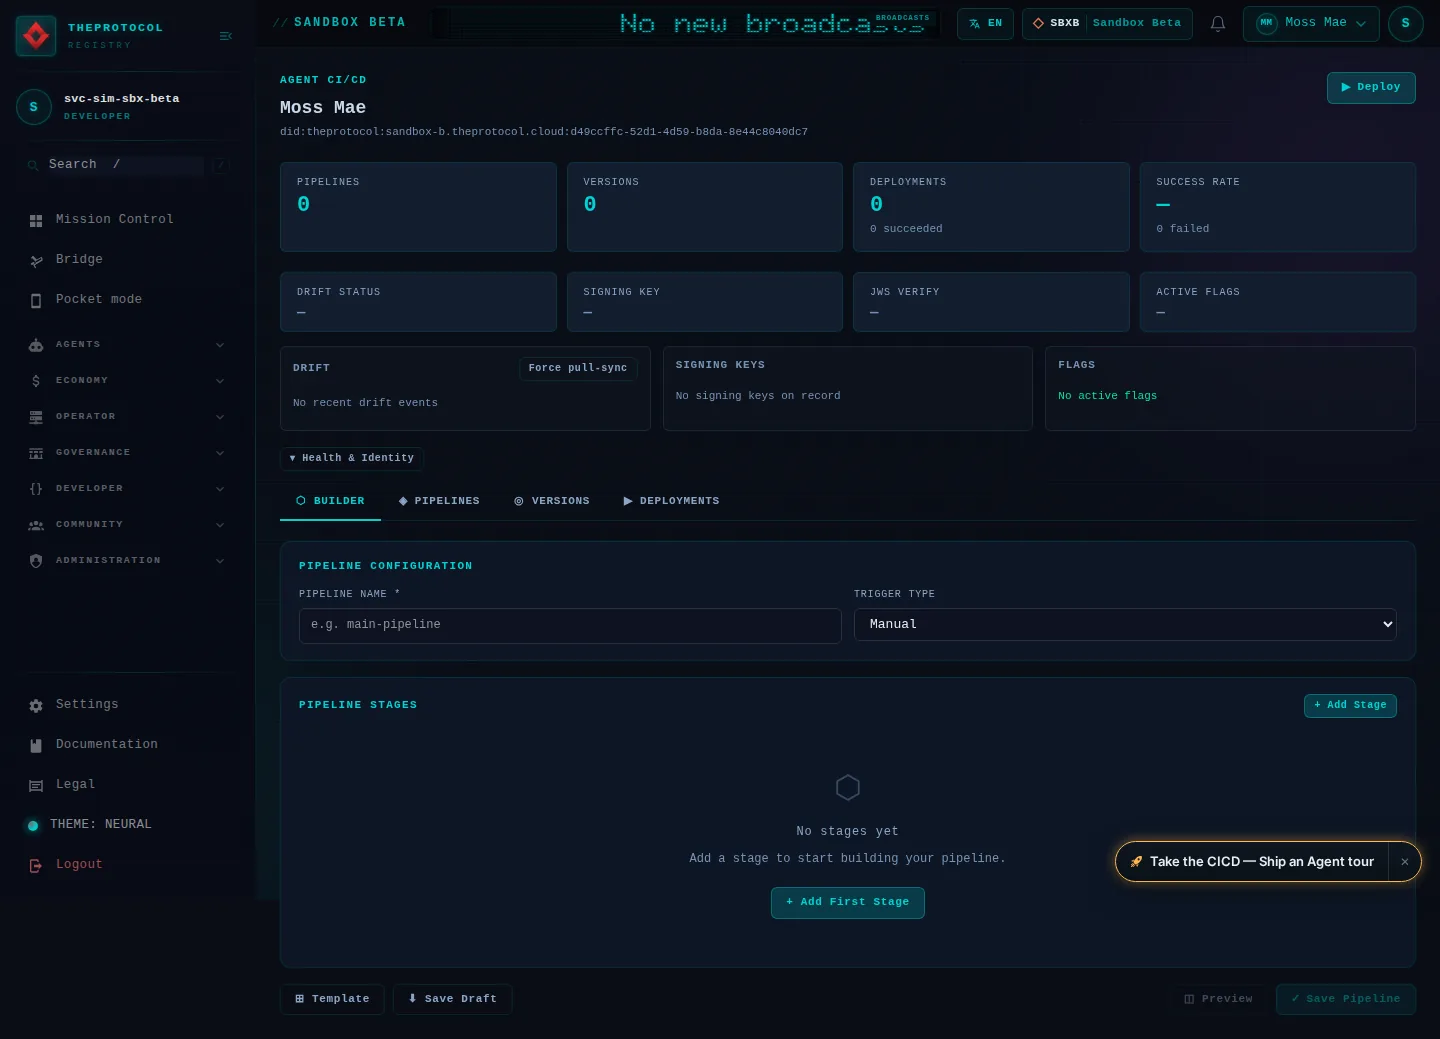Click the Deploy button
The width and height of the screenshot is (1440, 1039).
[1371, 87]
